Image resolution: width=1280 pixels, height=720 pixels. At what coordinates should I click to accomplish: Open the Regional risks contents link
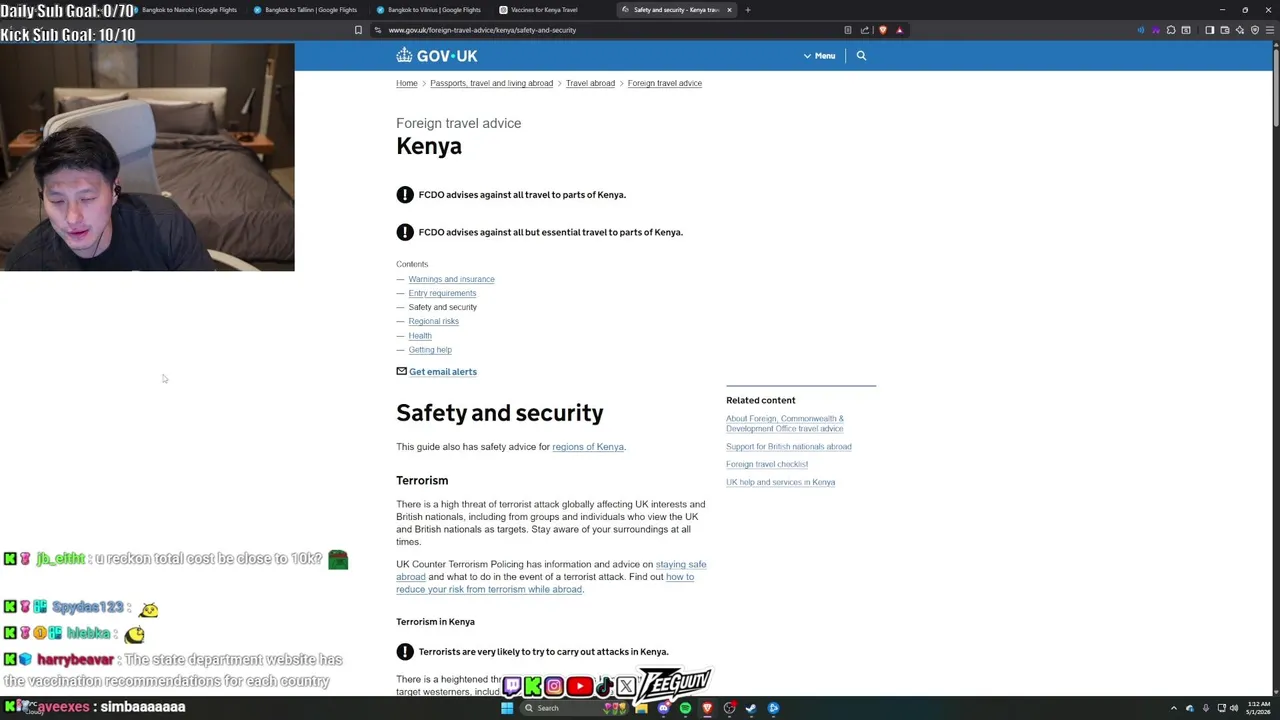433,321
